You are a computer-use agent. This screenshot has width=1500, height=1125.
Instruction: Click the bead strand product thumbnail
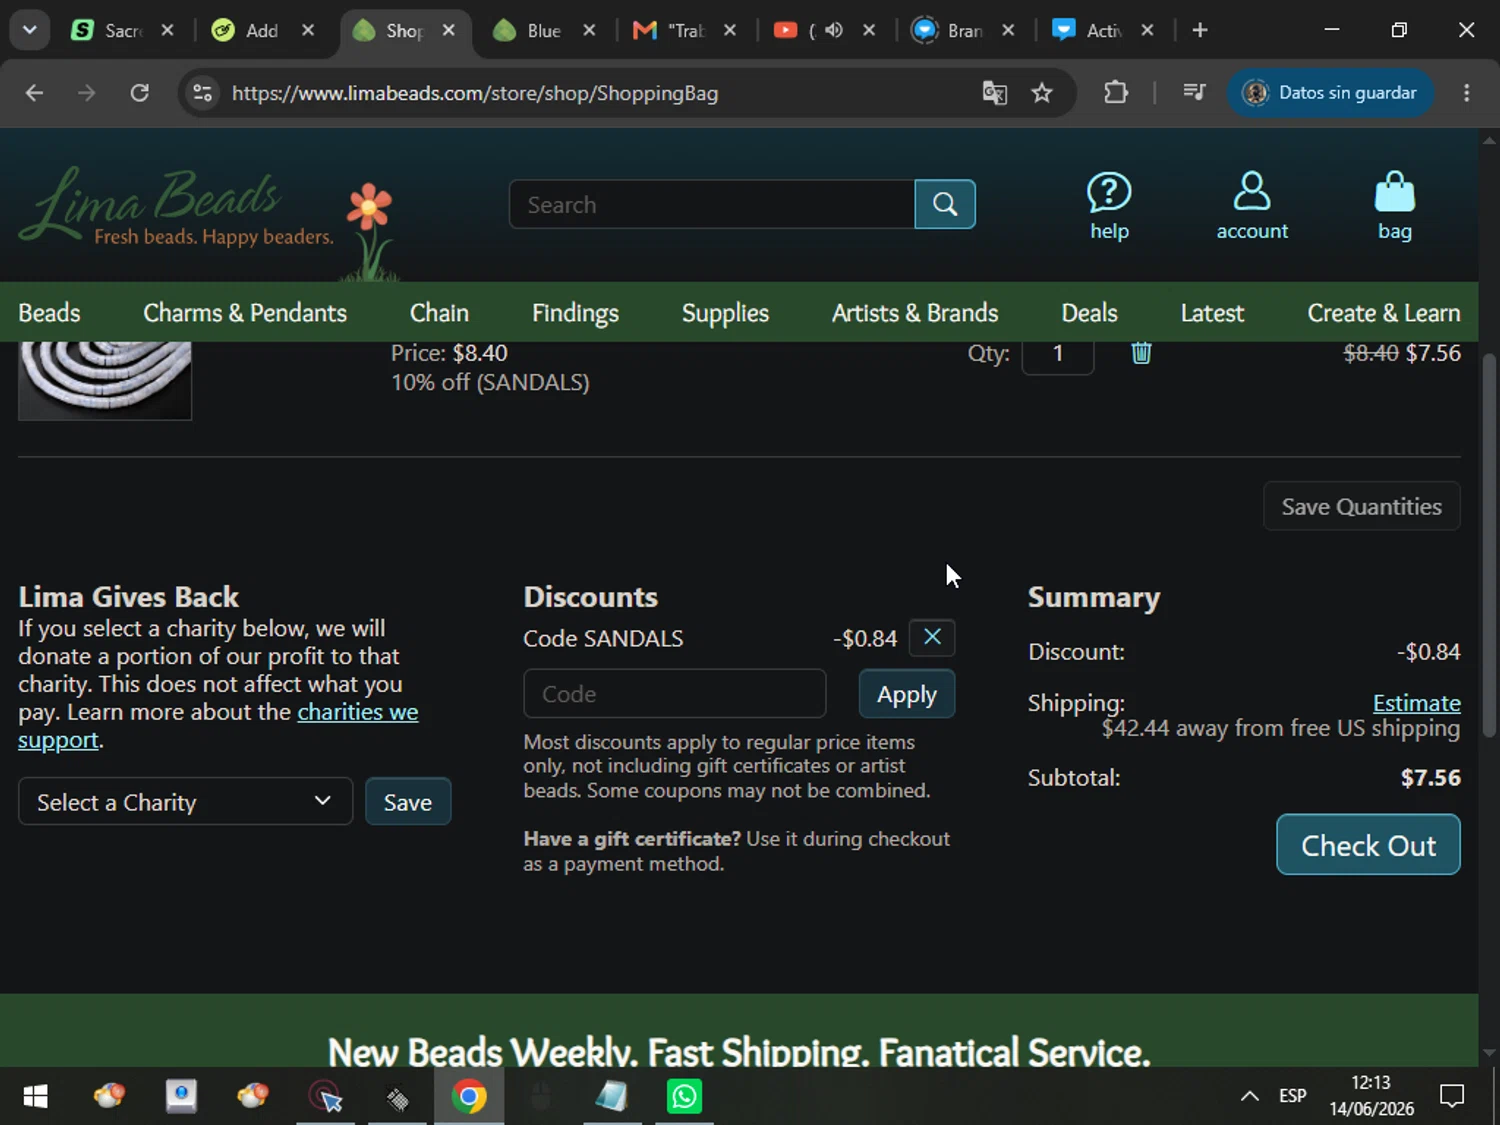(105, 380)
